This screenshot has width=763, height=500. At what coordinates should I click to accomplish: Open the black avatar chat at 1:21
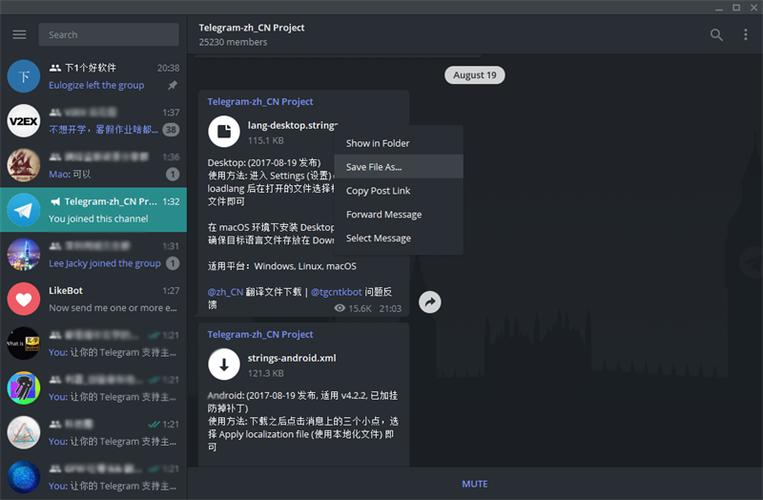pyautogui.click(x=23, y=343)
